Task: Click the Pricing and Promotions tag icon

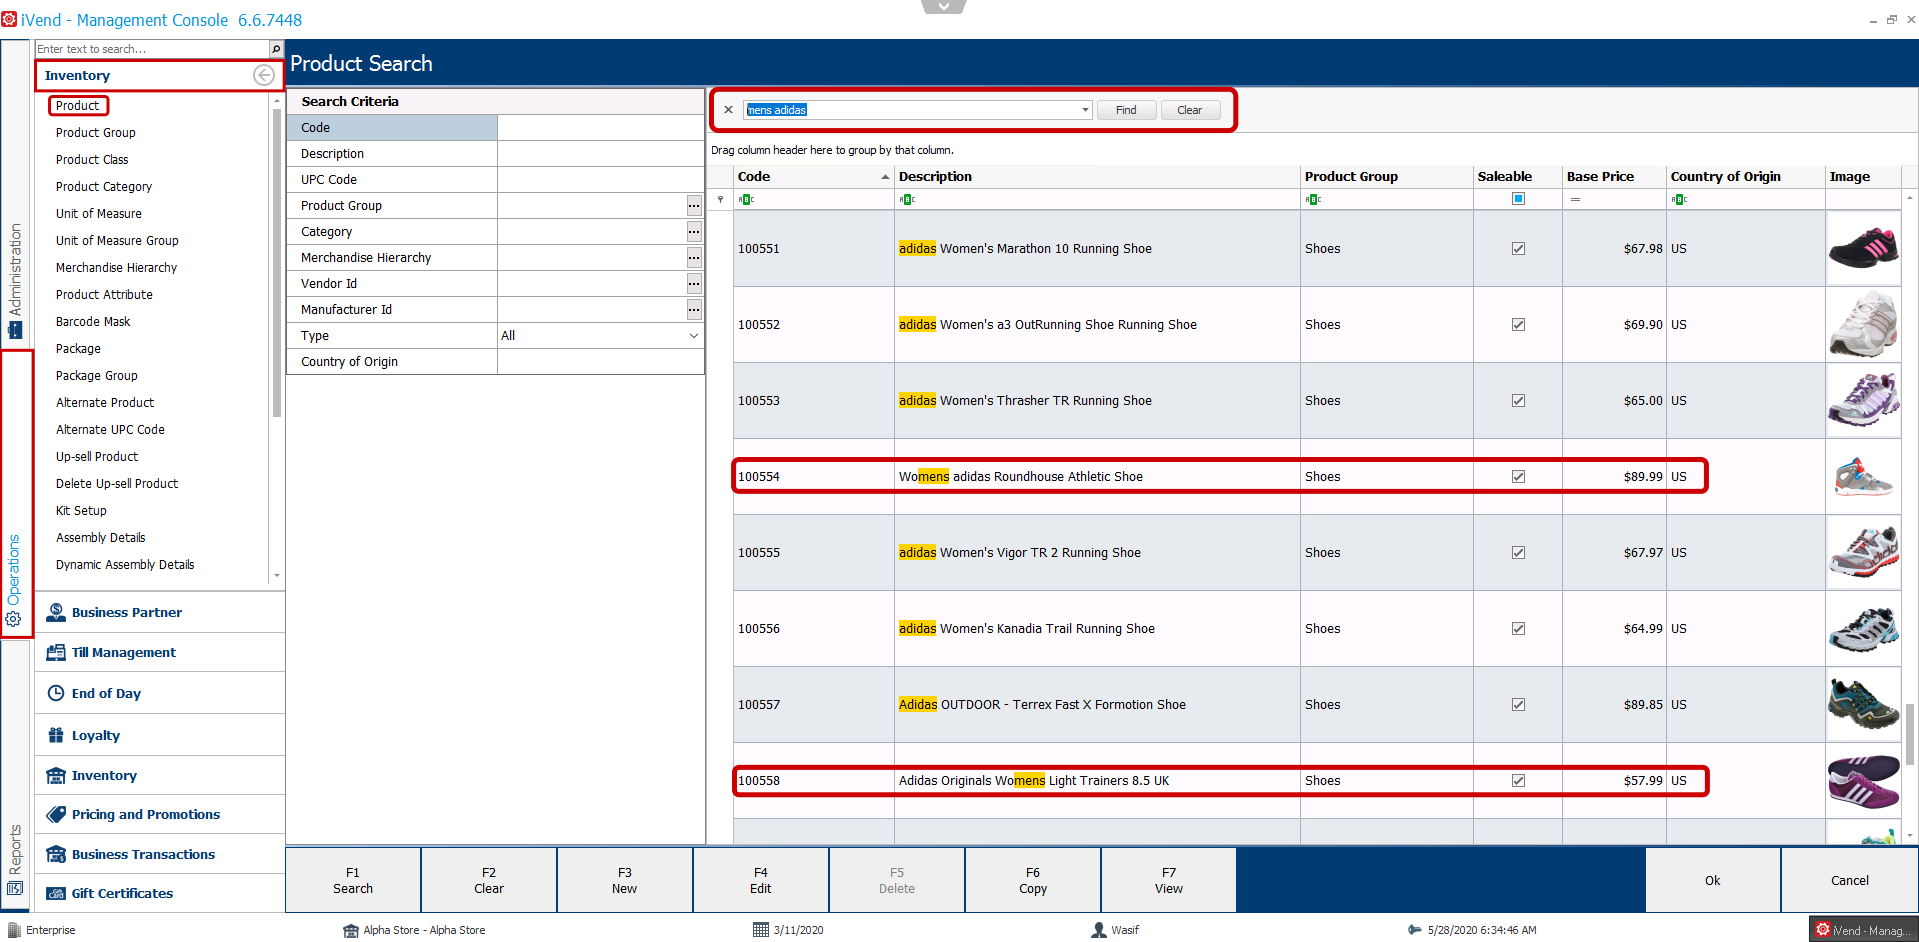Action: point(56,814)
